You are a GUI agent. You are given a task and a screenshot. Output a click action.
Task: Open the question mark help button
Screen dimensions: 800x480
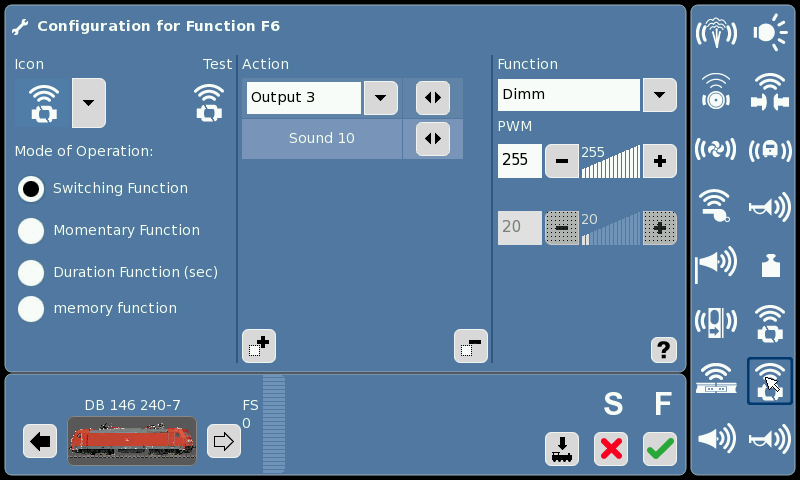click(664, 350)
